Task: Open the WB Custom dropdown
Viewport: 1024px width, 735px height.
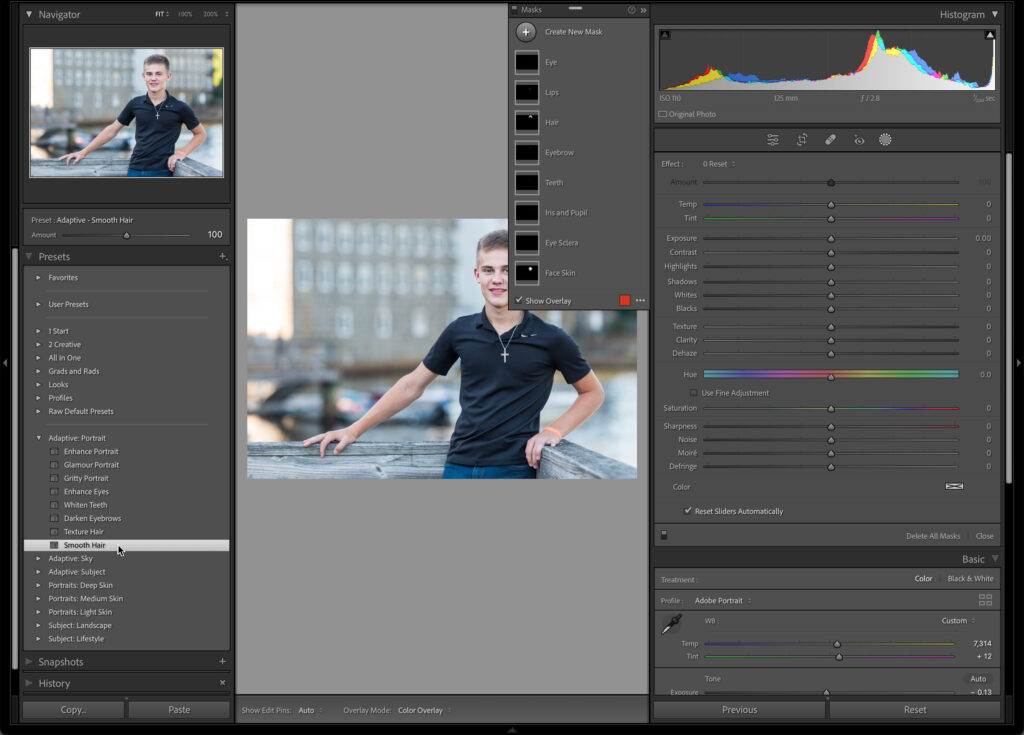Action: 956,621
